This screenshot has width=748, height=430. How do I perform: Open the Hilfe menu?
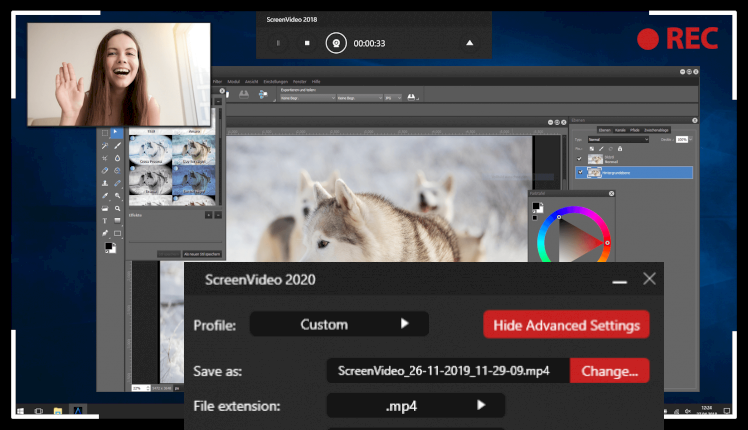tap(316, 82)
